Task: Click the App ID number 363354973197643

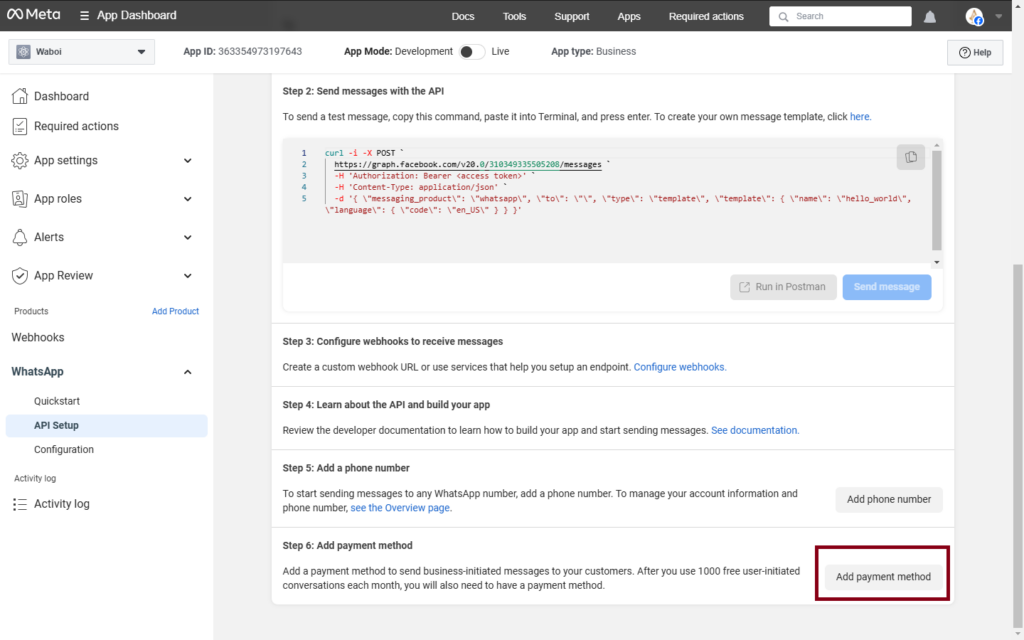Action: tap(260, 52)
